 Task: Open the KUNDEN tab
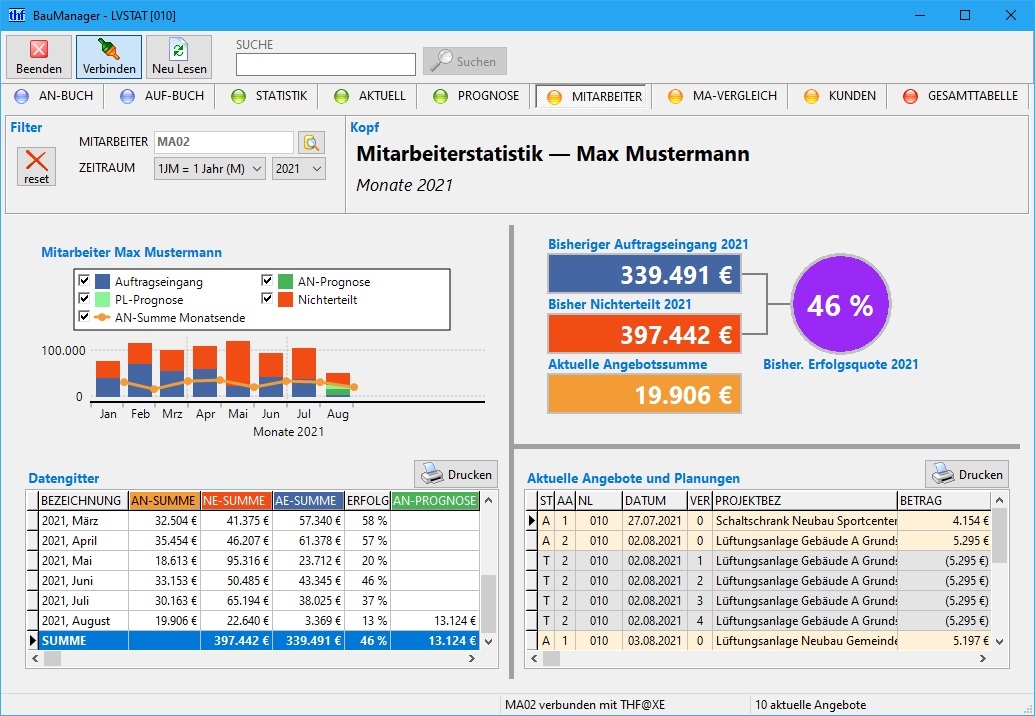click(x=840, y=96)
